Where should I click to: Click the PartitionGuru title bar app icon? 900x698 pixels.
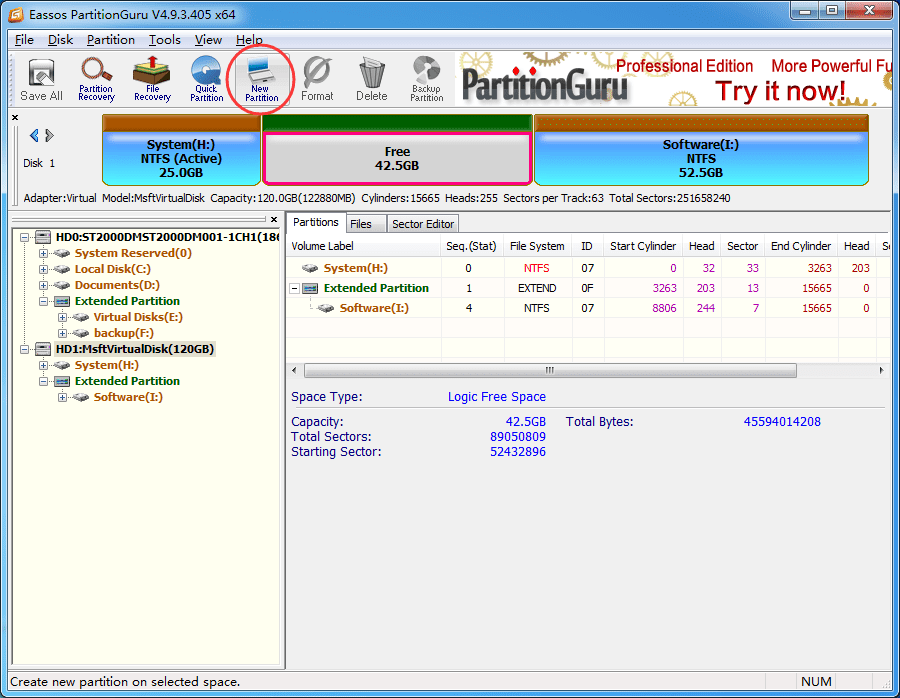pos(16,14)
